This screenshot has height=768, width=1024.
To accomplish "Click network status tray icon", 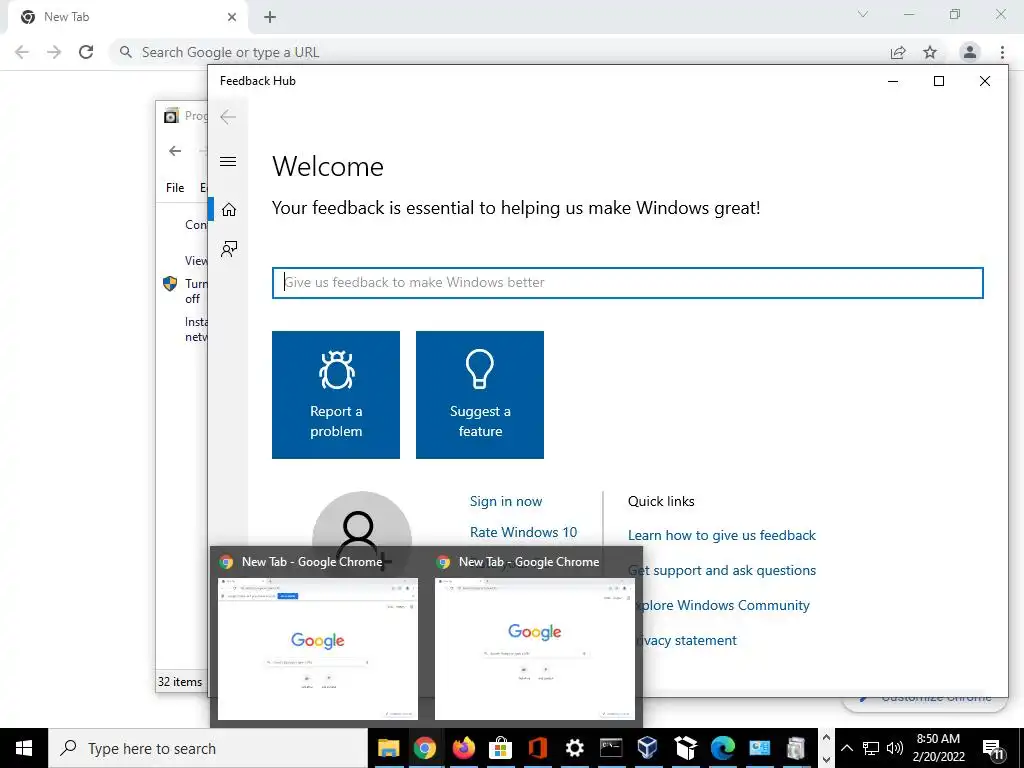I will 871,748.
